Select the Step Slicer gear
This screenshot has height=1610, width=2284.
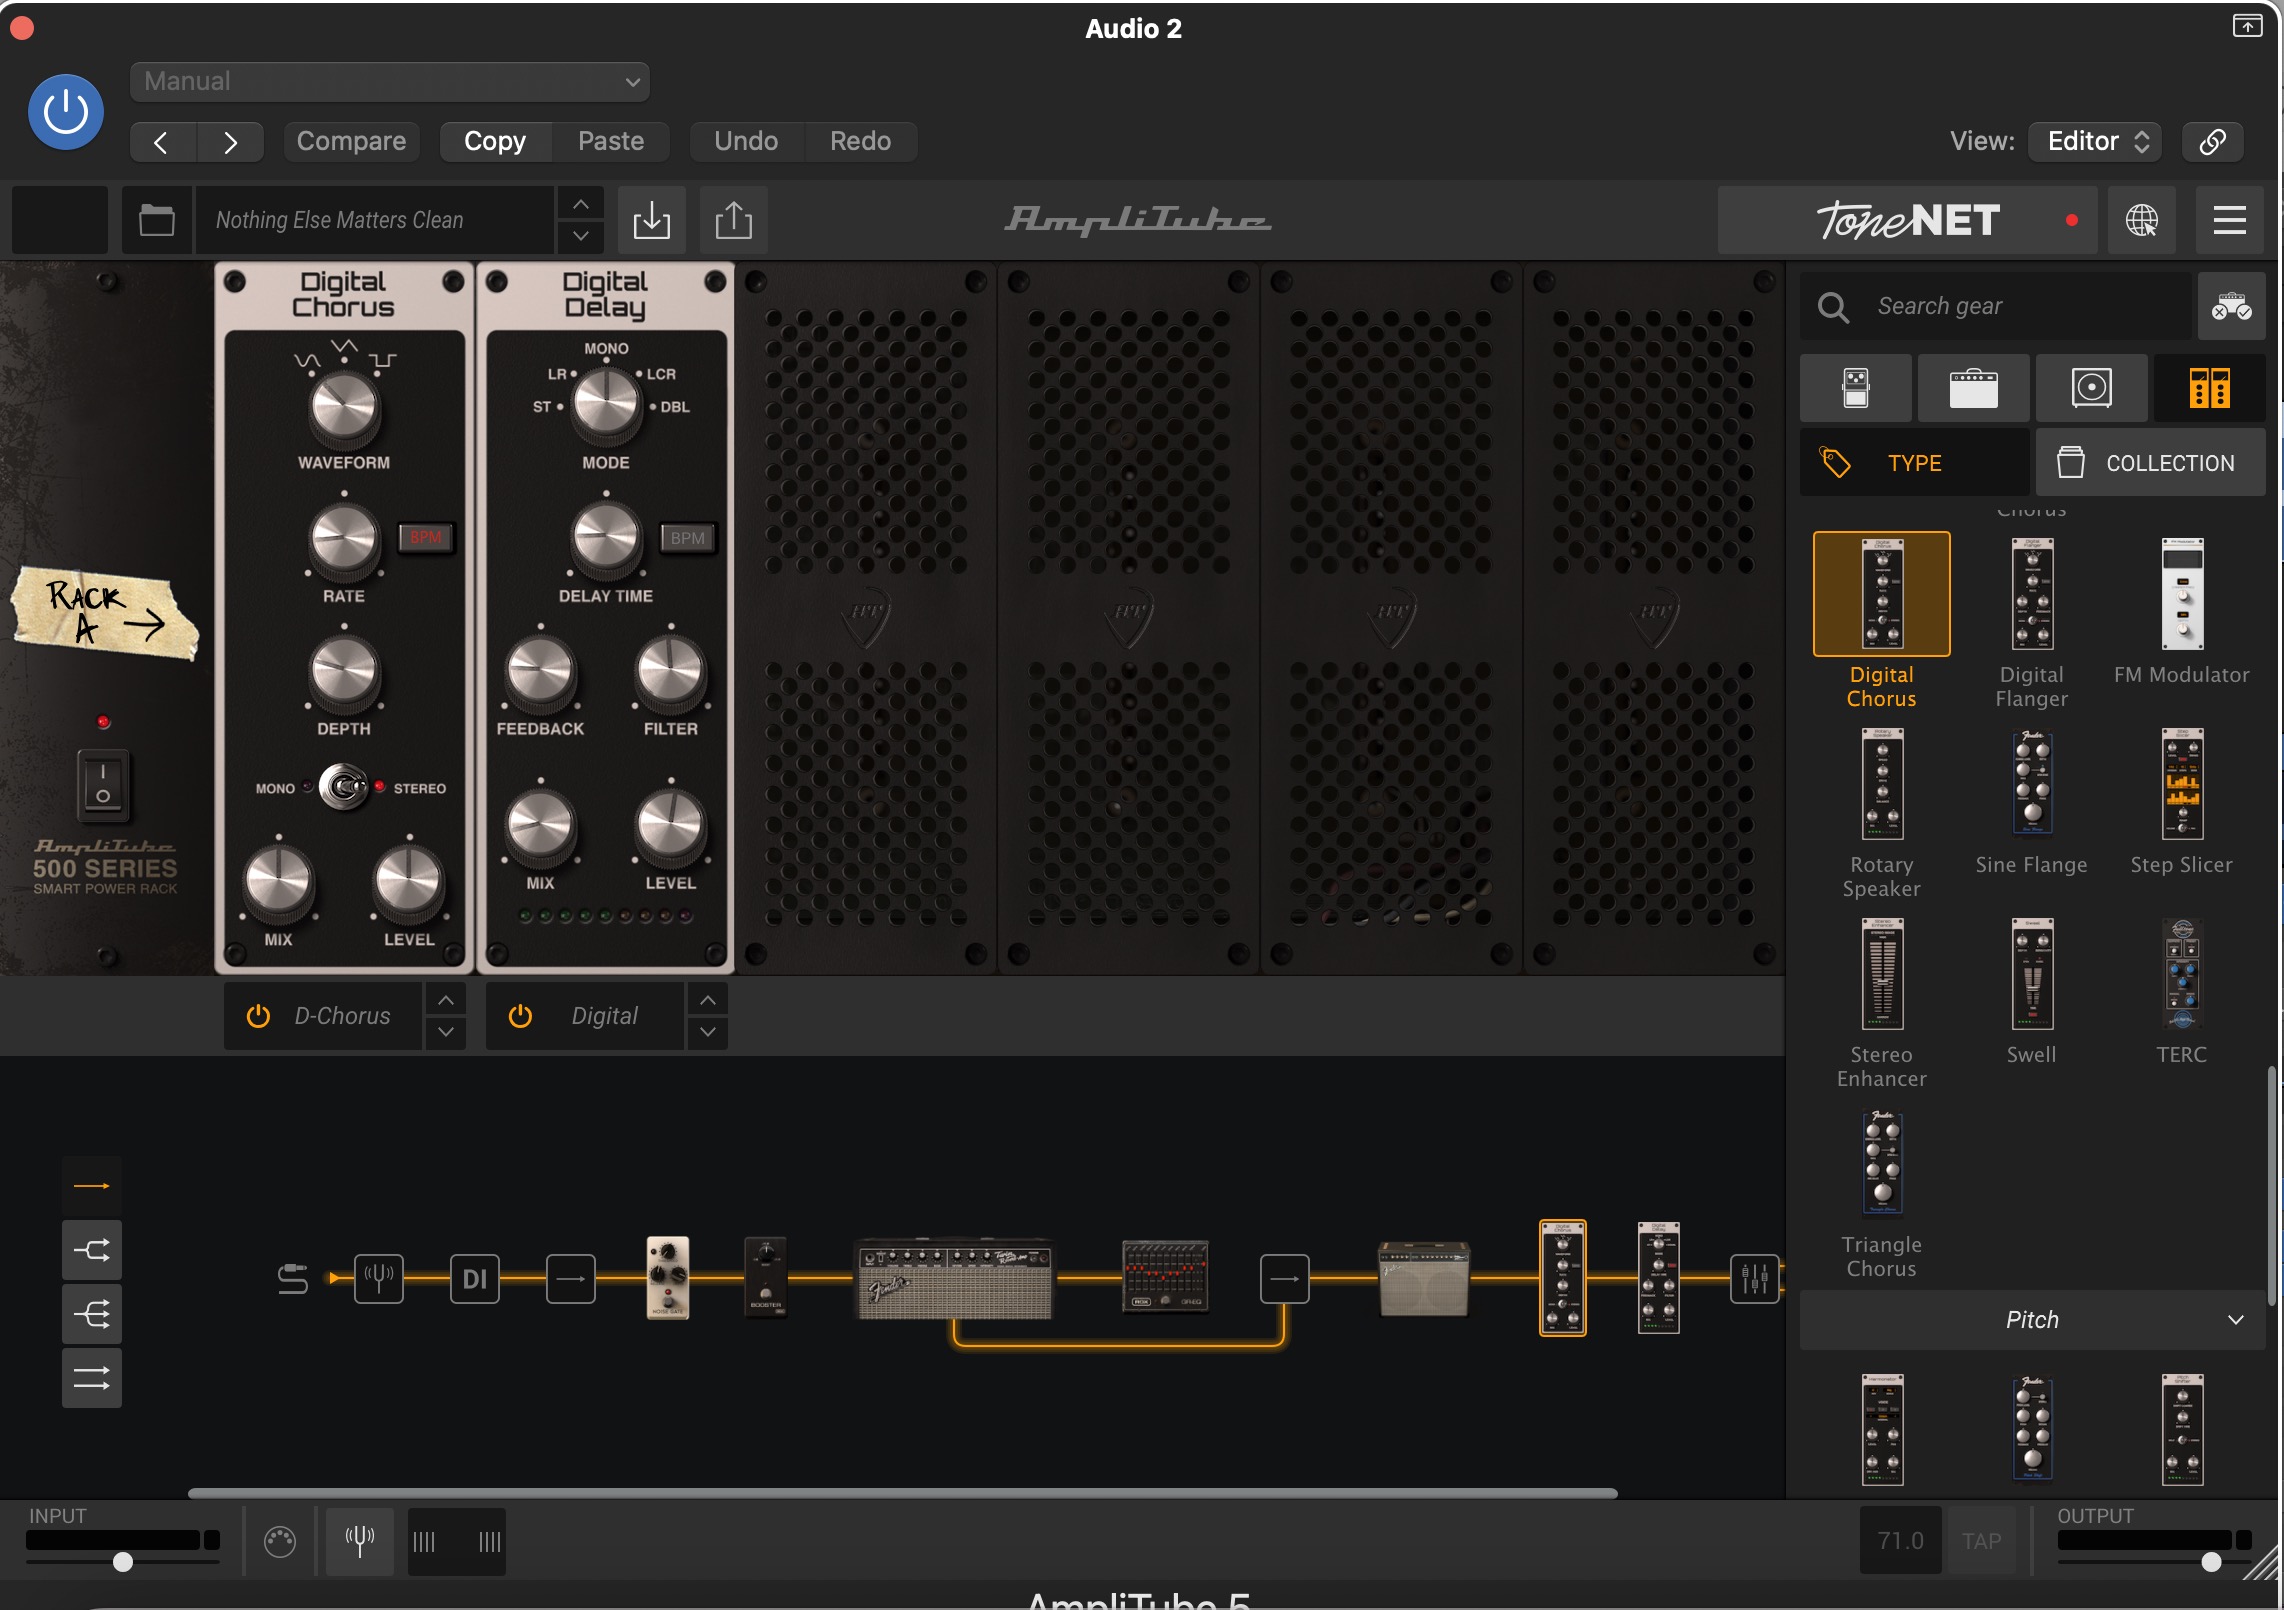click(2182, 784)
